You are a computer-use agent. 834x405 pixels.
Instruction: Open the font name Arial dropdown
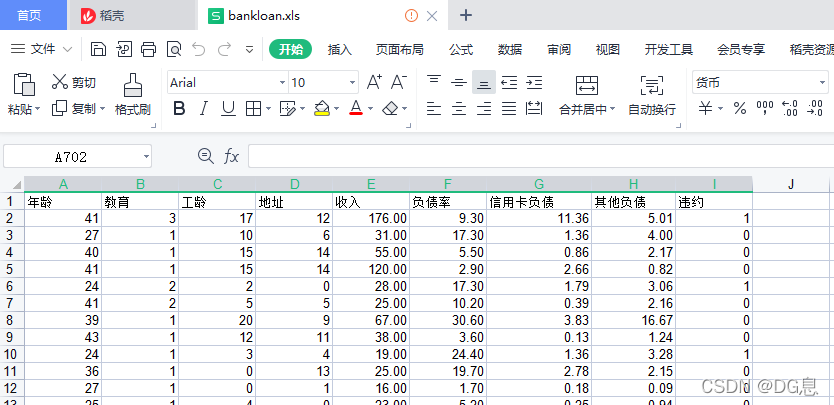(282, 83)
